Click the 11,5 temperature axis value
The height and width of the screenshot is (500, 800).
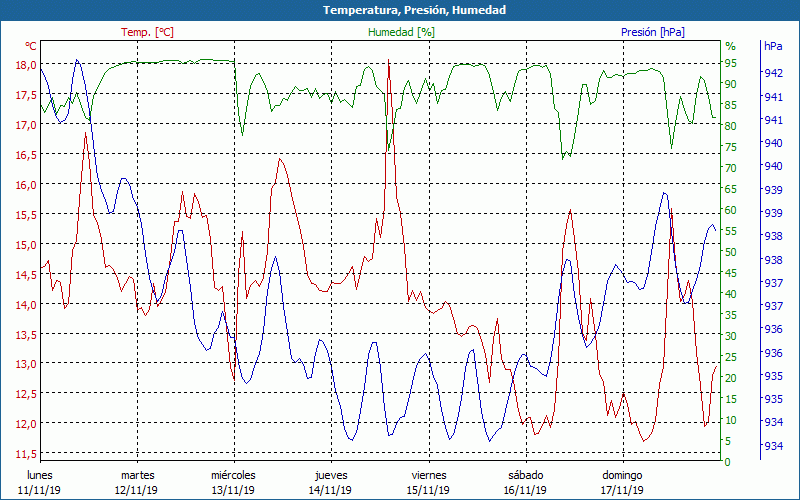click(26, 454)
